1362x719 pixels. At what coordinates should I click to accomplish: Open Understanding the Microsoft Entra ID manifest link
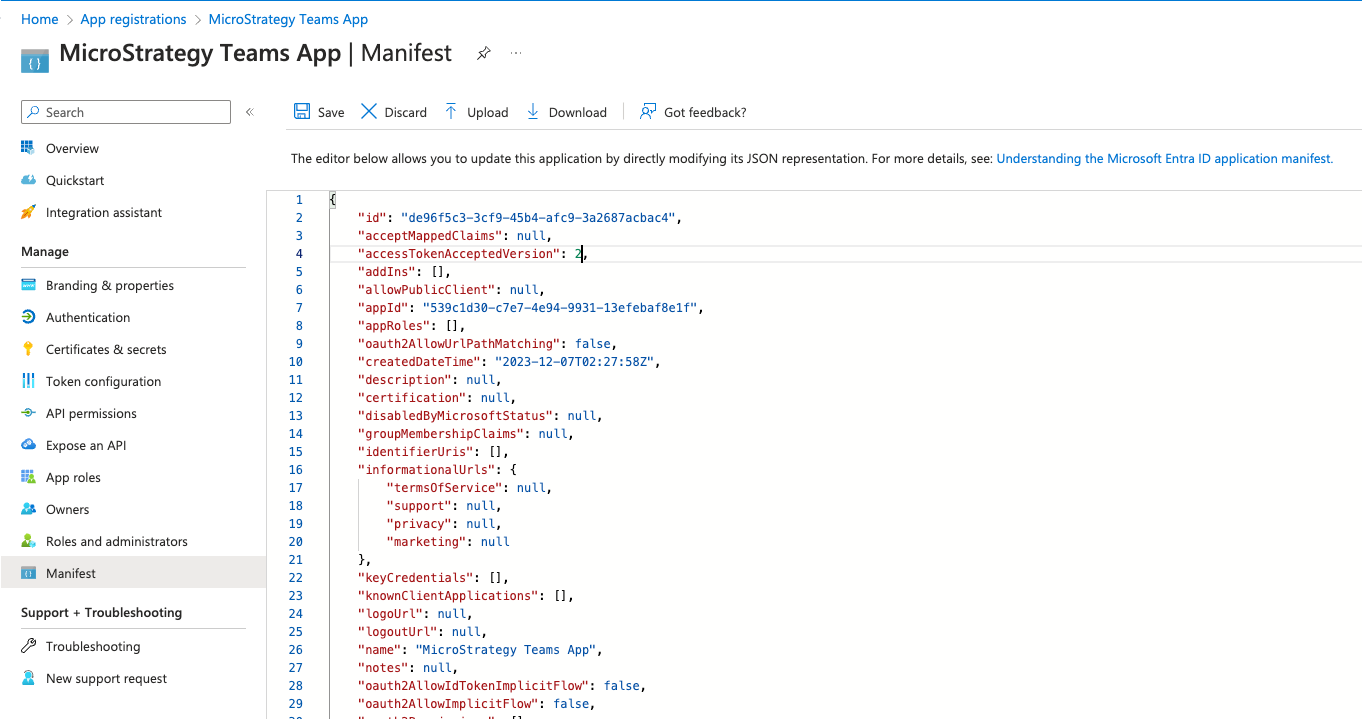coord(1164,158)
